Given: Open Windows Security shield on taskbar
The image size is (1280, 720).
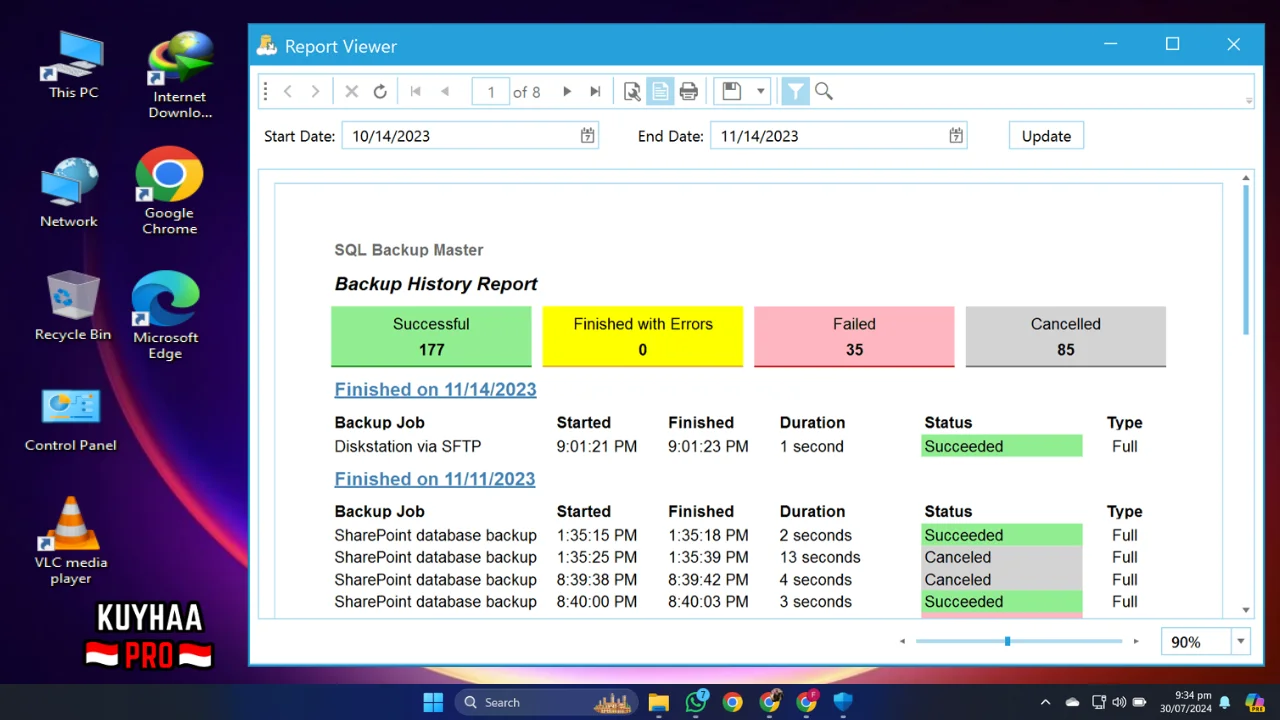Looking at the screenshot, I should pyautogui.click(x=843, y=702).
